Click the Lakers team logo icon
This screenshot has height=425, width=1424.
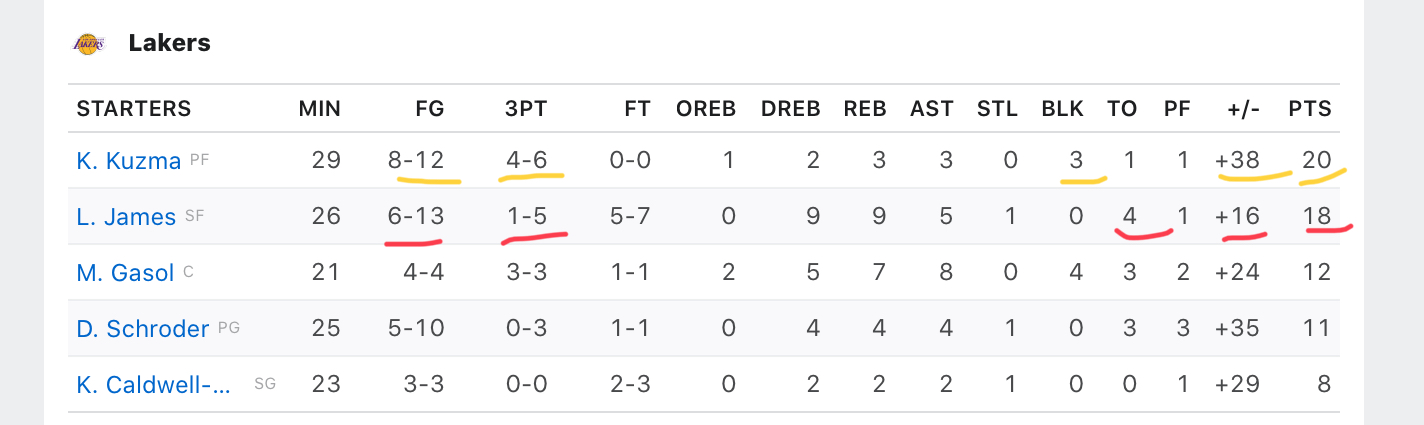click(x=88, y=44)
